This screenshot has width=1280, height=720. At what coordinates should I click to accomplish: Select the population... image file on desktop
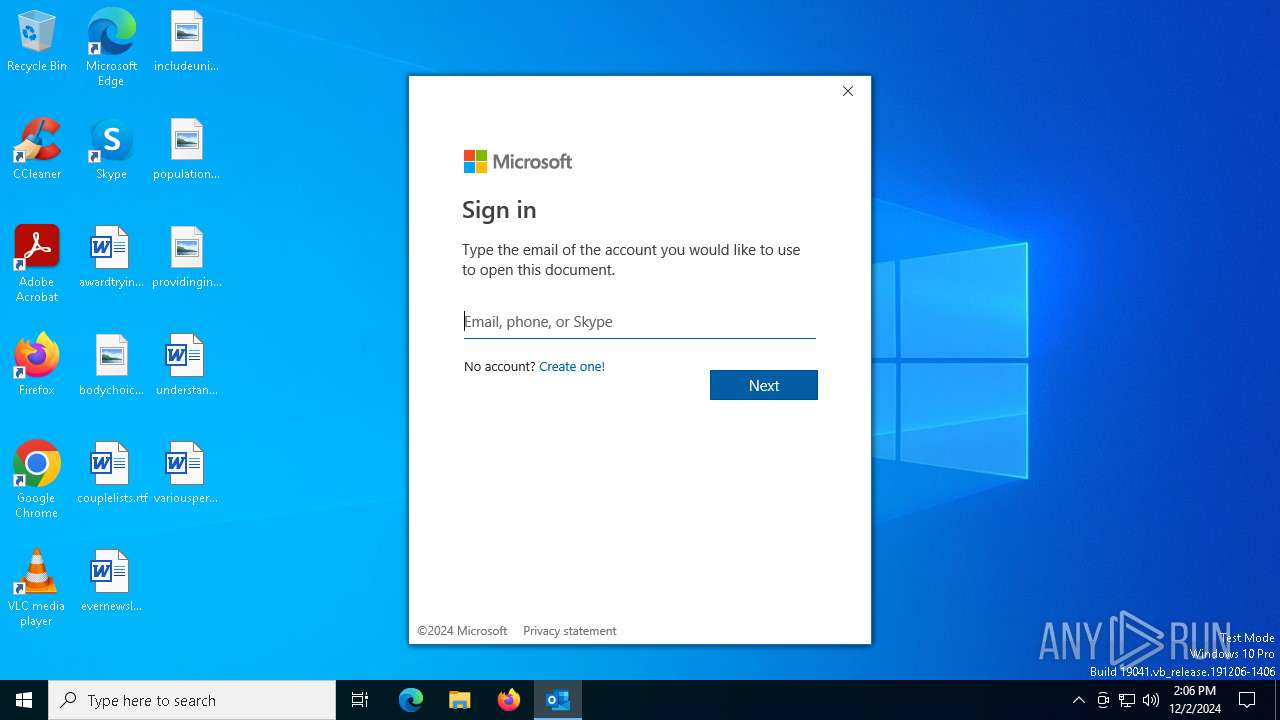(x=186, y=150)
